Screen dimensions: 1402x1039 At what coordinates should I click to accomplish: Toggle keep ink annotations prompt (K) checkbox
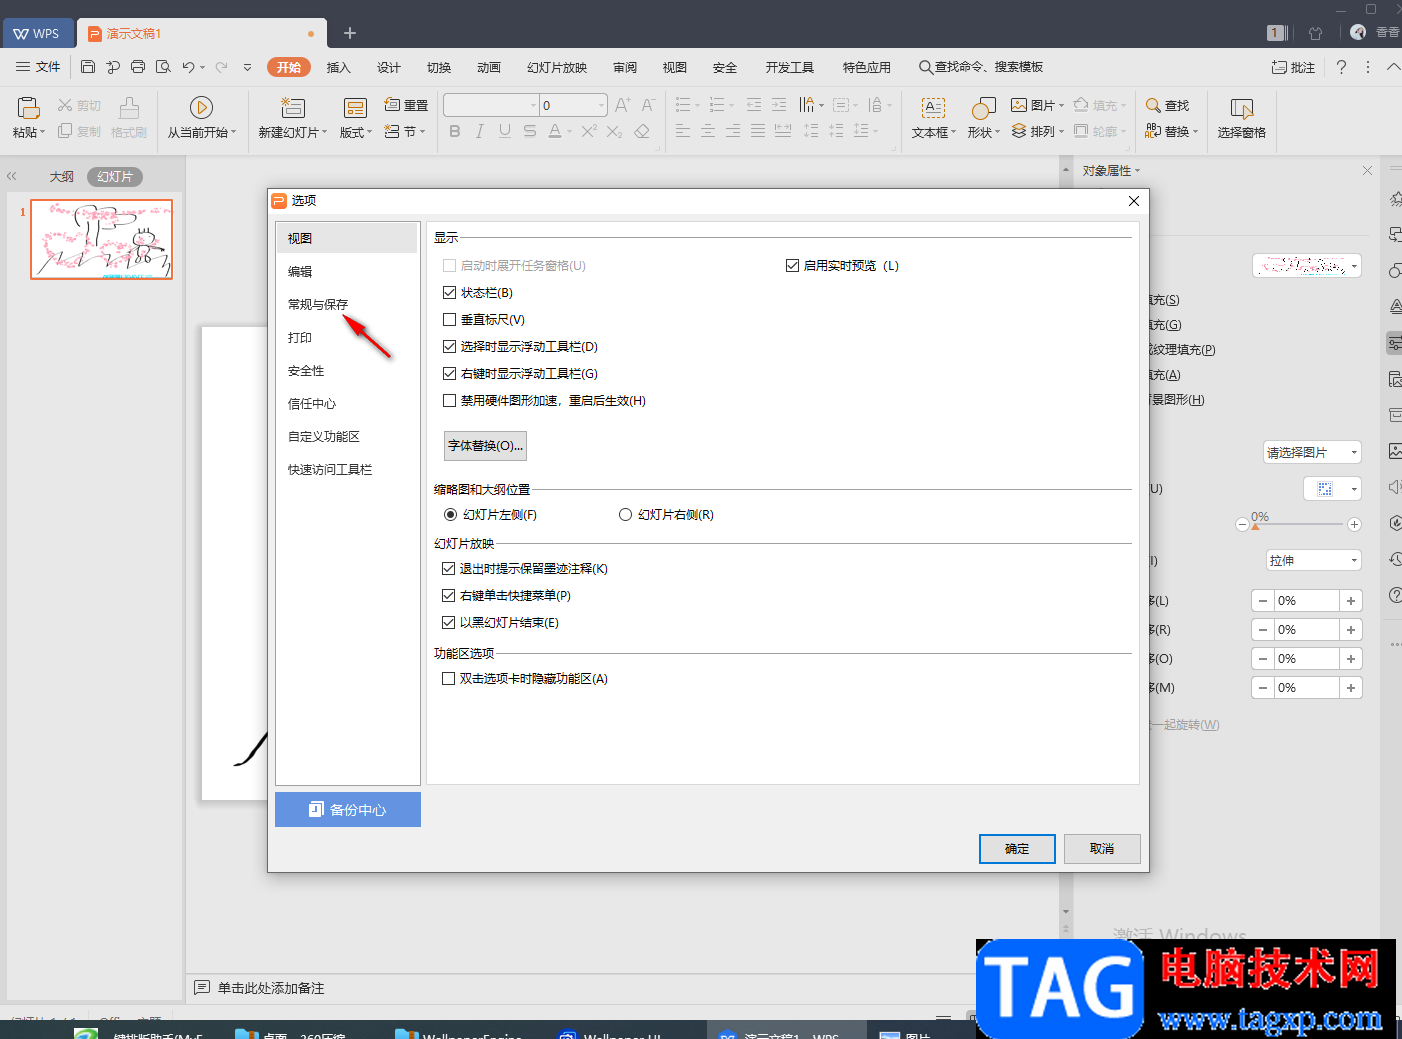click(x=448, y=569)
